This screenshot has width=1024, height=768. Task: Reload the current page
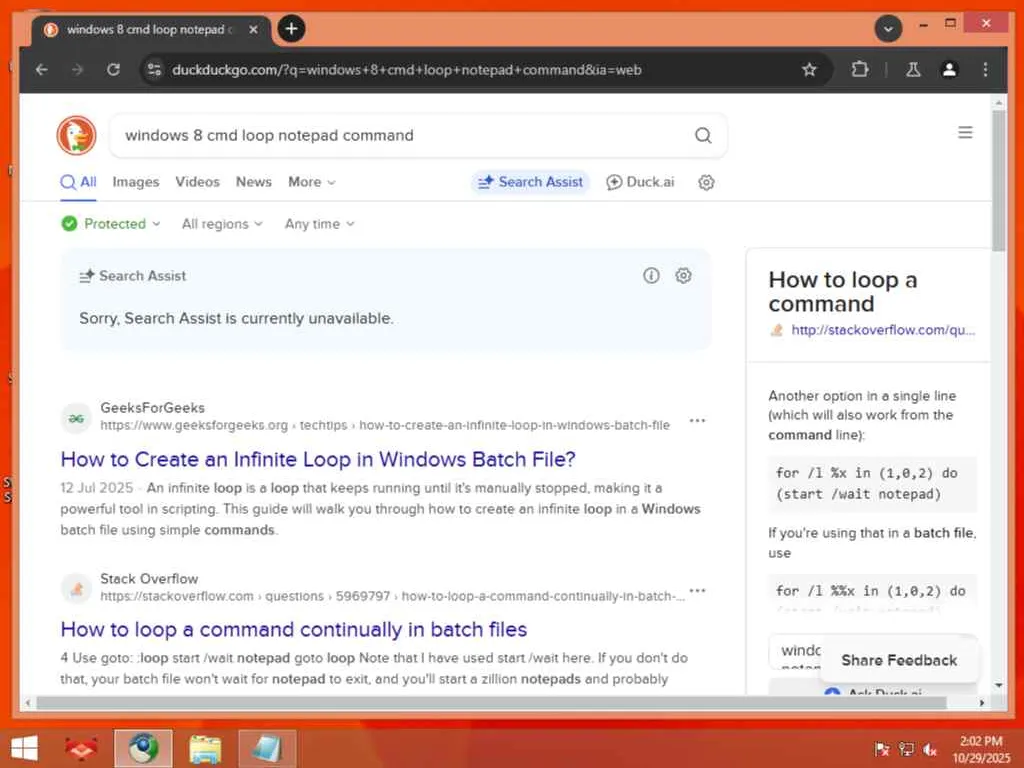coord(113,69)
